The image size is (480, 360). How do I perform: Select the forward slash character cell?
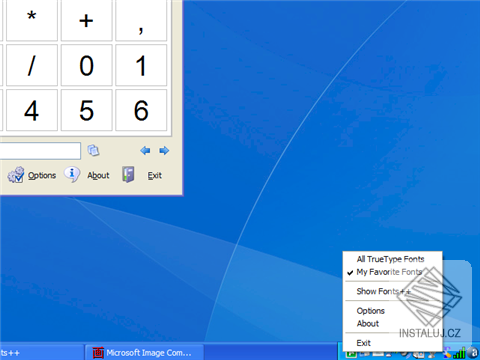(32, 65)
